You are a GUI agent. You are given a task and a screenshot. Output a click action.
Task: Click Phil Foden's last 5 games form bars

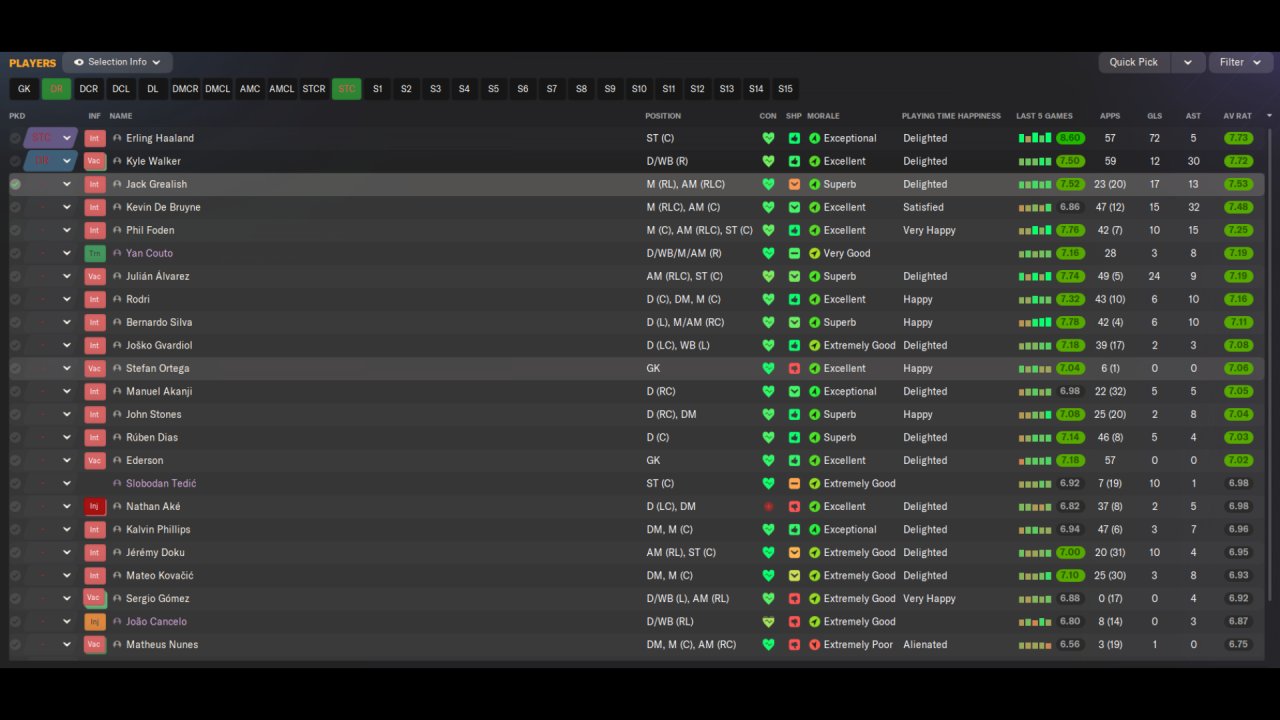coord(1035,230)
